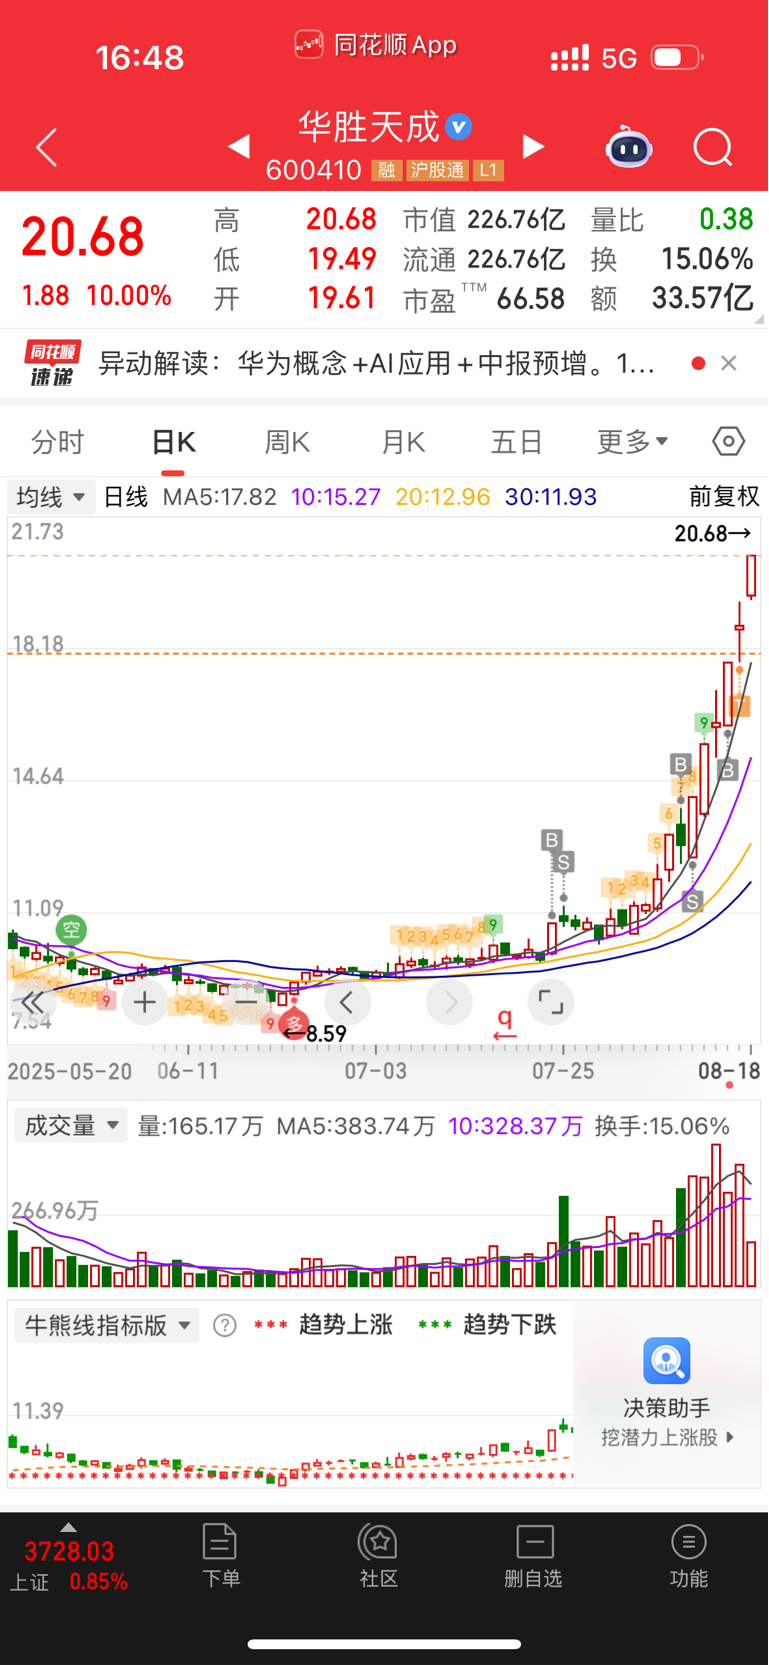Open the 更多 periods dropdown
Image resolution: width=769 pixels, height=1665 pixels.
[x=633, y=441]
